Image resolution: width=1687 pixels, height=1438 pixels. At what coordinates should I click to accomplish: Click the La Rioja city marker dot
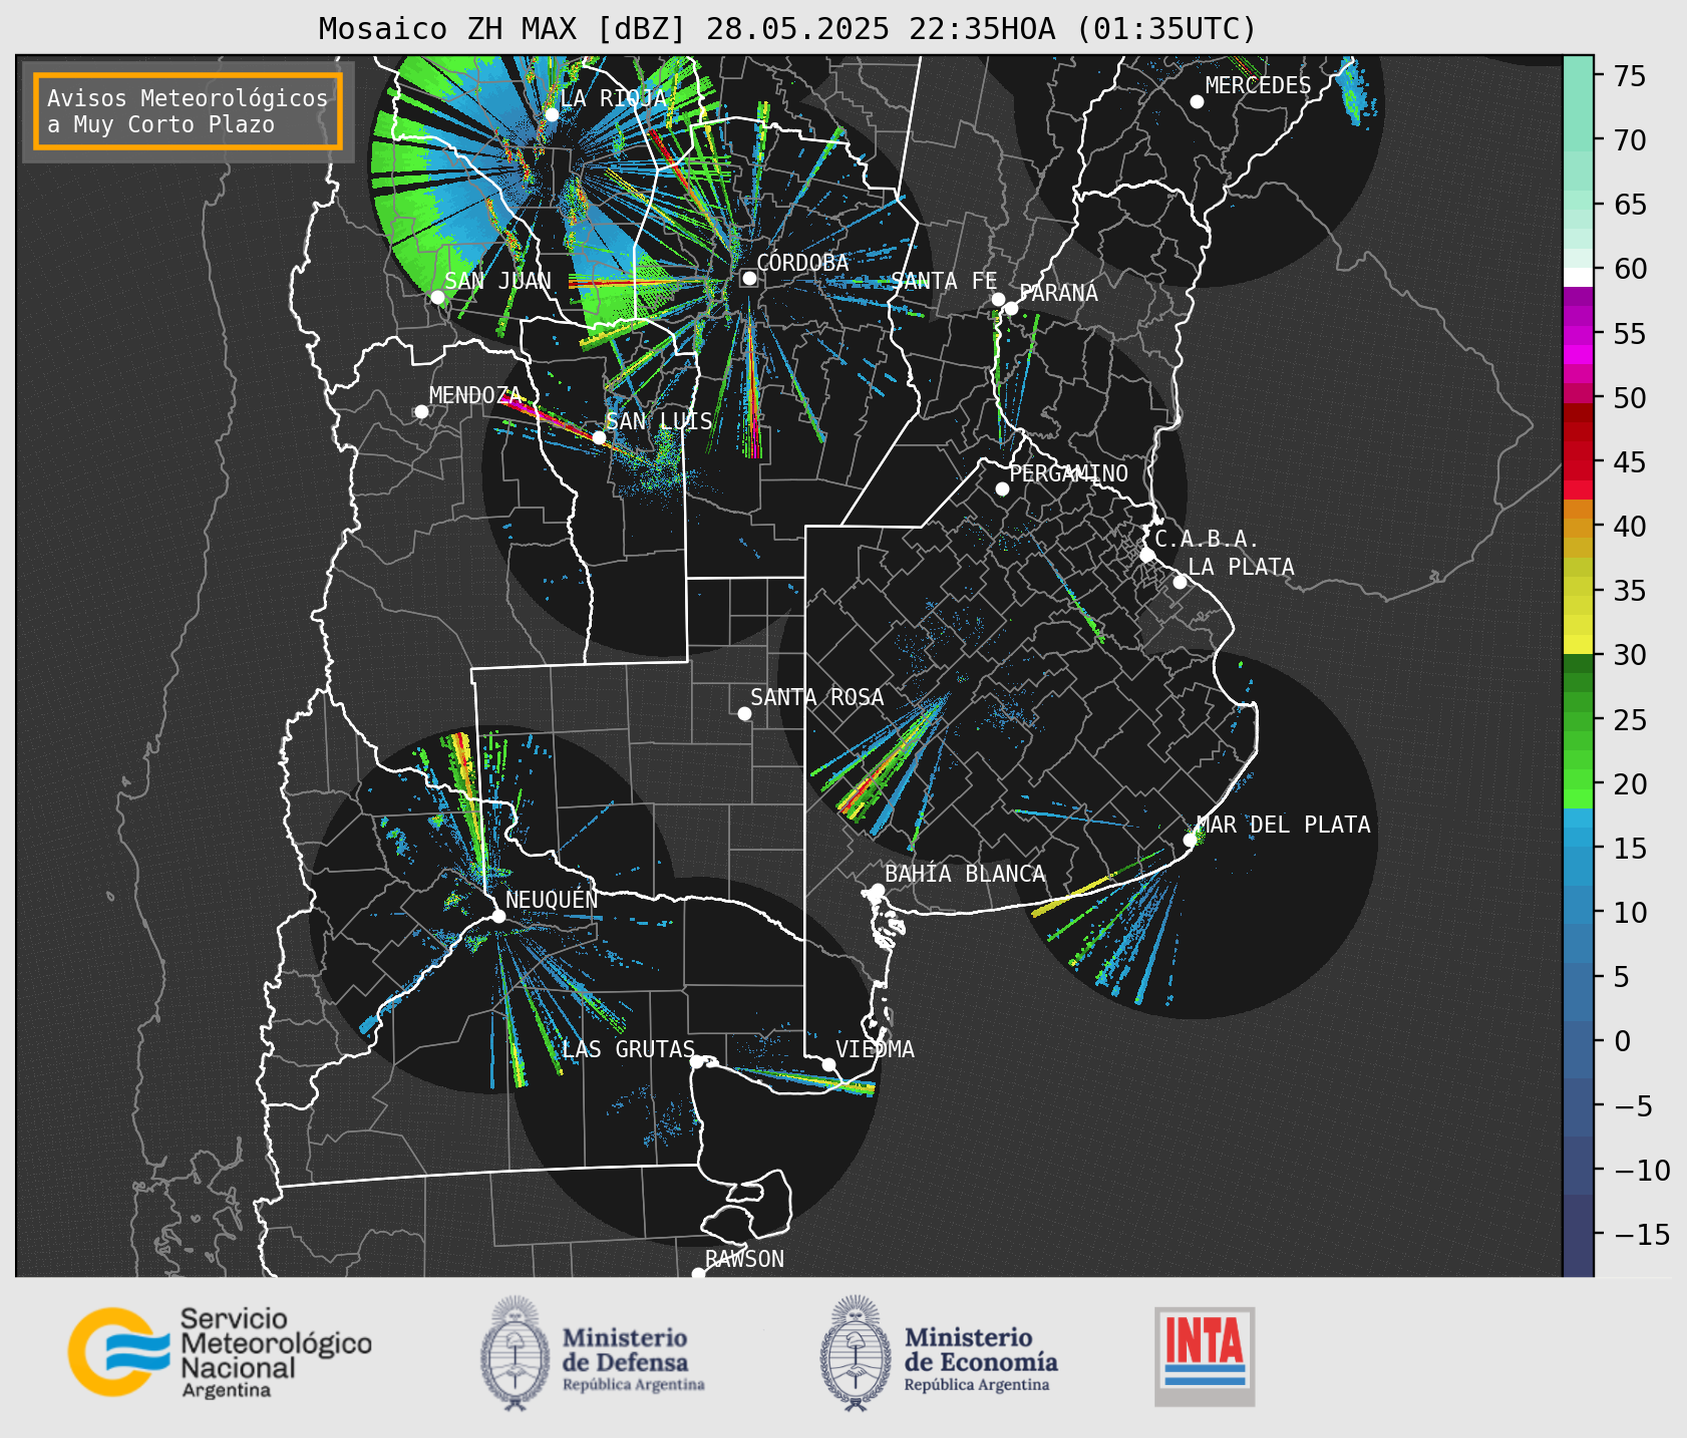551,115
